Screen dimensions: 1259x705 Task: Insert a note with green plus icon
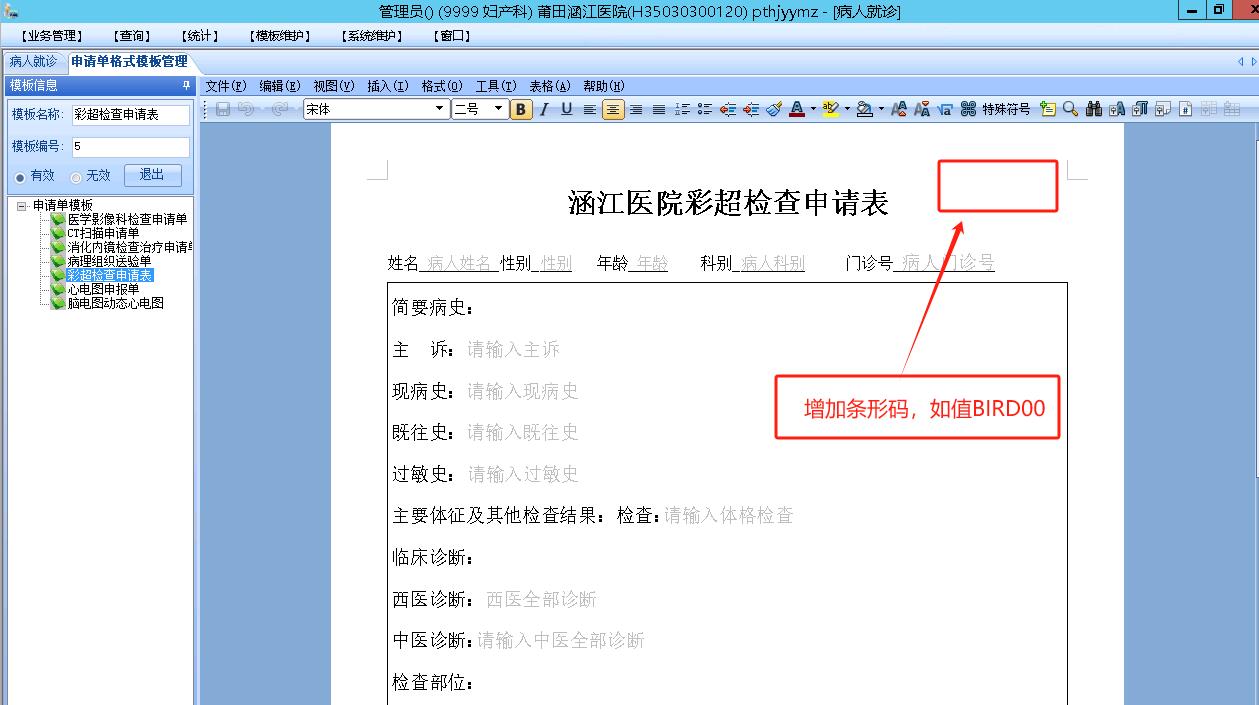pyautogui.click(x=1048, y=109)
